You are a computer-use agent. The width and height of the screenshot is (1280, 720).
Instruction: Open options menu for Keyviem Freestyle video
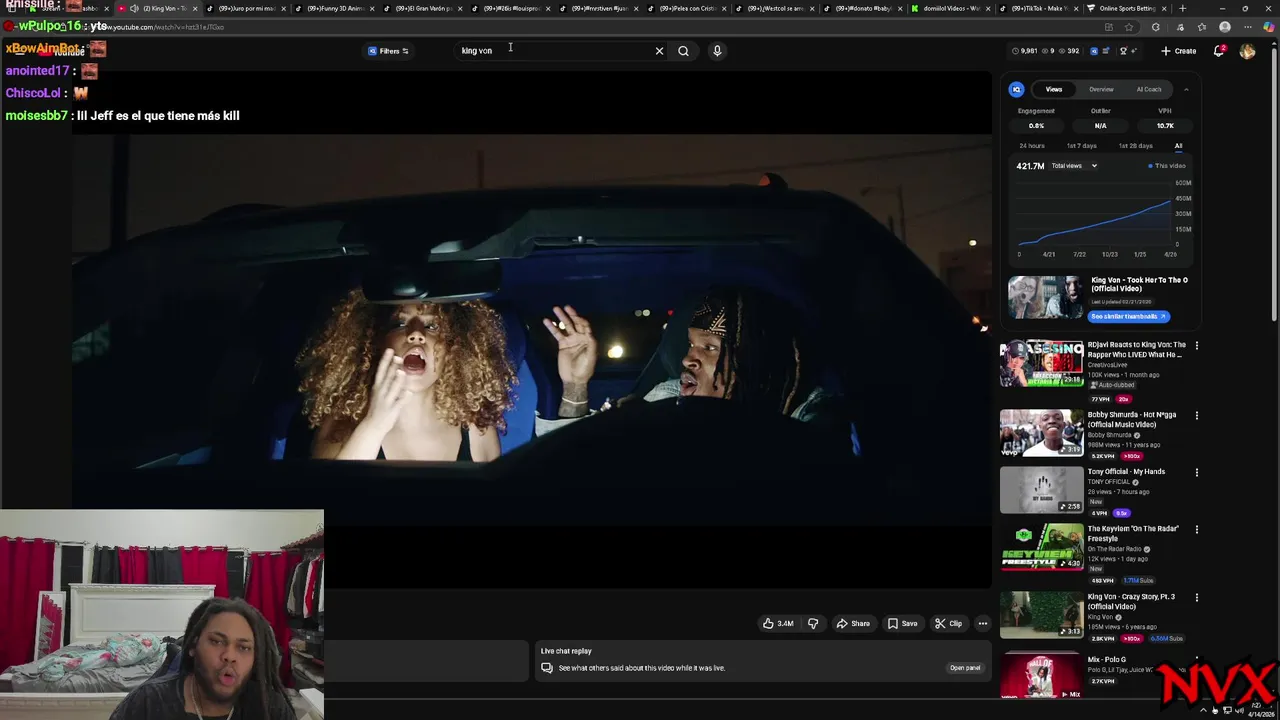pyautogui.click(x=1197, y=529)
